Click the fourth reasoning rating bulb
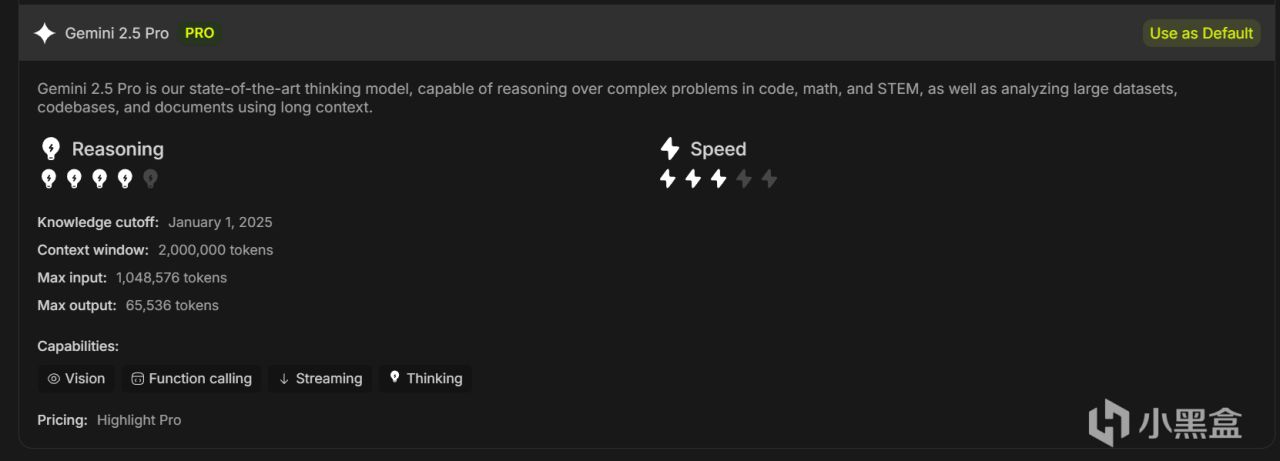The height and width of the screenshot is (461, 1280). [x=125, y=179]
